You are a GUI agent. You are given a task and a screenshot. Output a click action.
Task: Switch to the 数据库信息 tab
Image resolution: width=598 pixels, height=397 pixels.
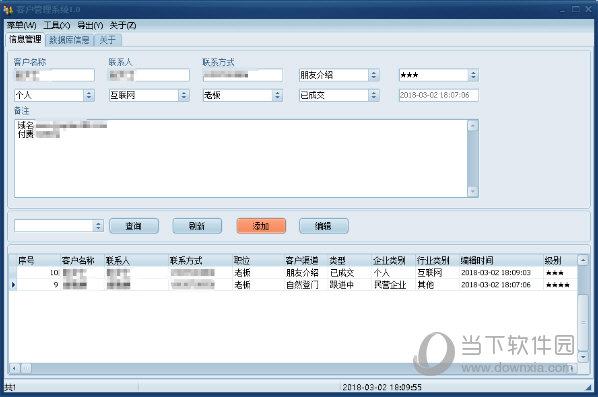[x=69, y=40]
